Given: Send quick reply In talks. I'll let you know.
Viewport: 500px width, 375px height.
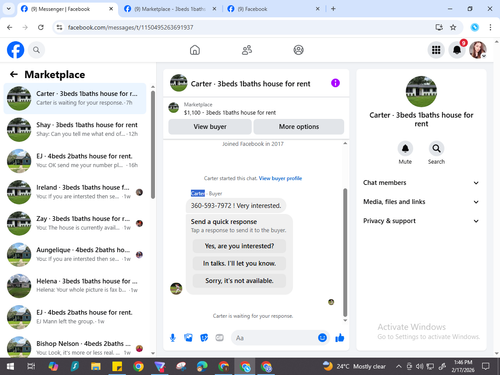Looking at the screenshot, I should point(239,263).
